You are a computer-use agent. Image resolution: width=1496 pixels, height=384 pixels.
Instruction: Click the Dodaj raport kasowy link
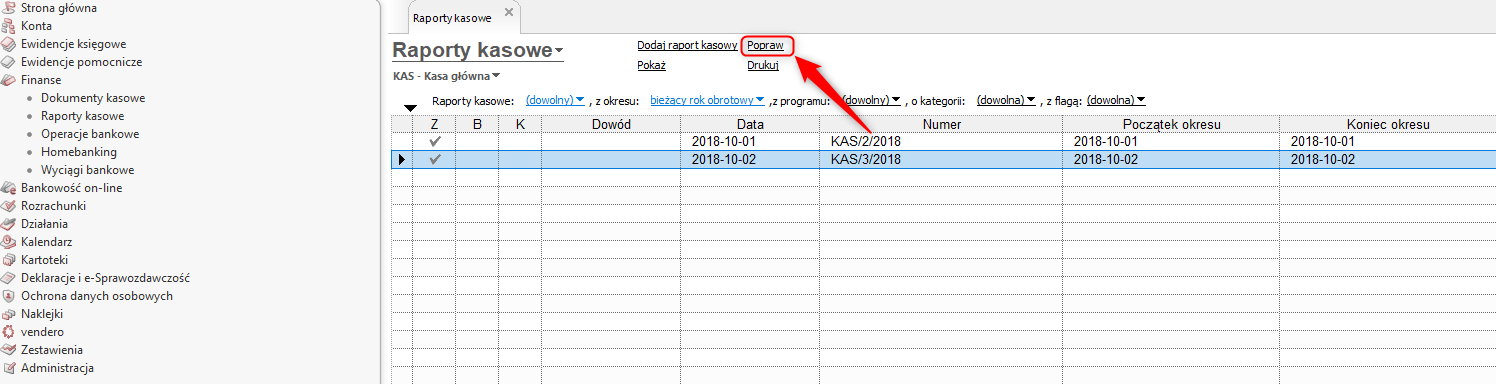click(687, 46)
